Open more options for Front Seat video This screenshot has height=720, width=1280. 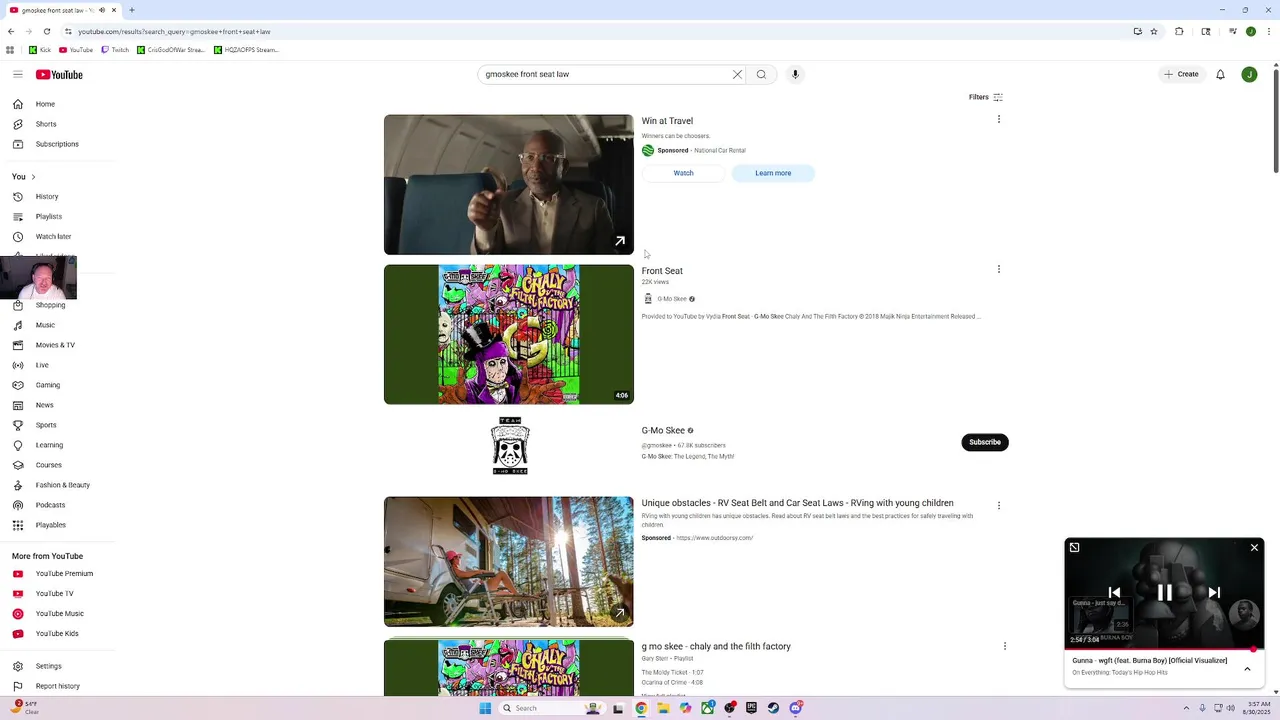coord(998,269)
